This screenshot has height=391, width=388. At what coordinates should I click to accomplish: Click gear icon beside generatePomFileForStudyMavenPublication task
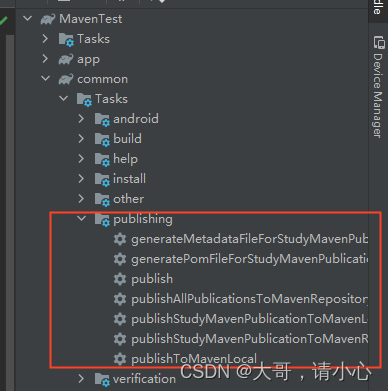tap(120, 259)
